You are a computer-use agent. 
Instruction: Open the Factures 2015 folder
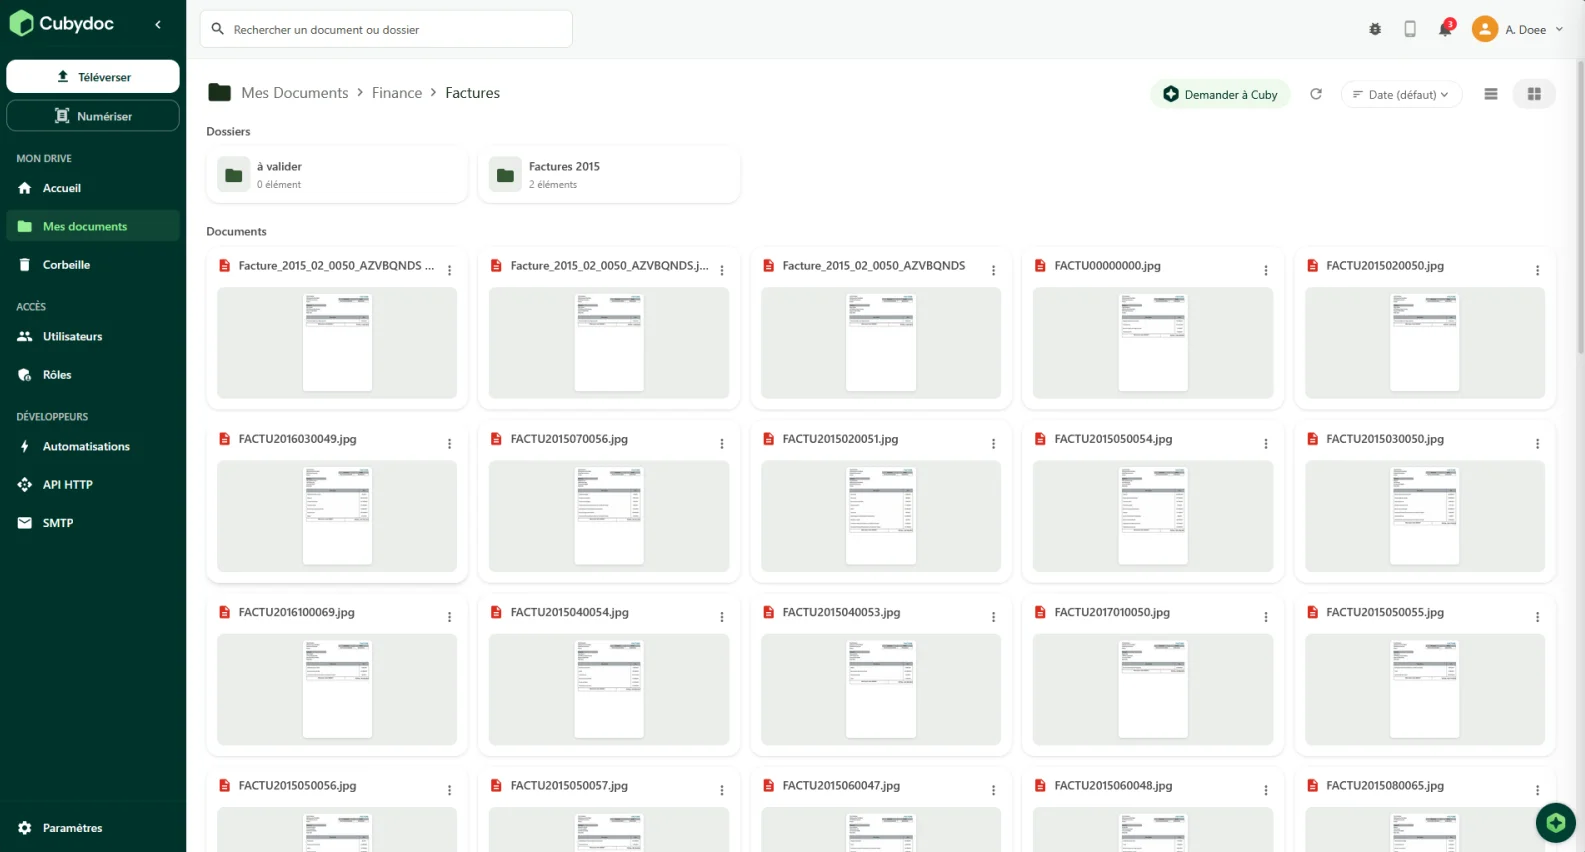(x=609, y=175)
